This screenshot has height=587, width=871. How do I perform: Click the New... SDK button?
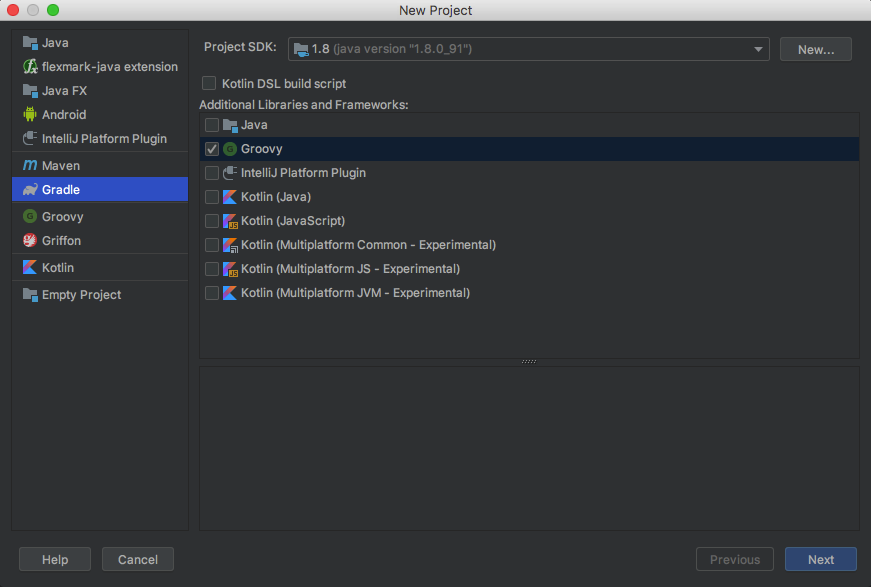(x=815, y=49)
